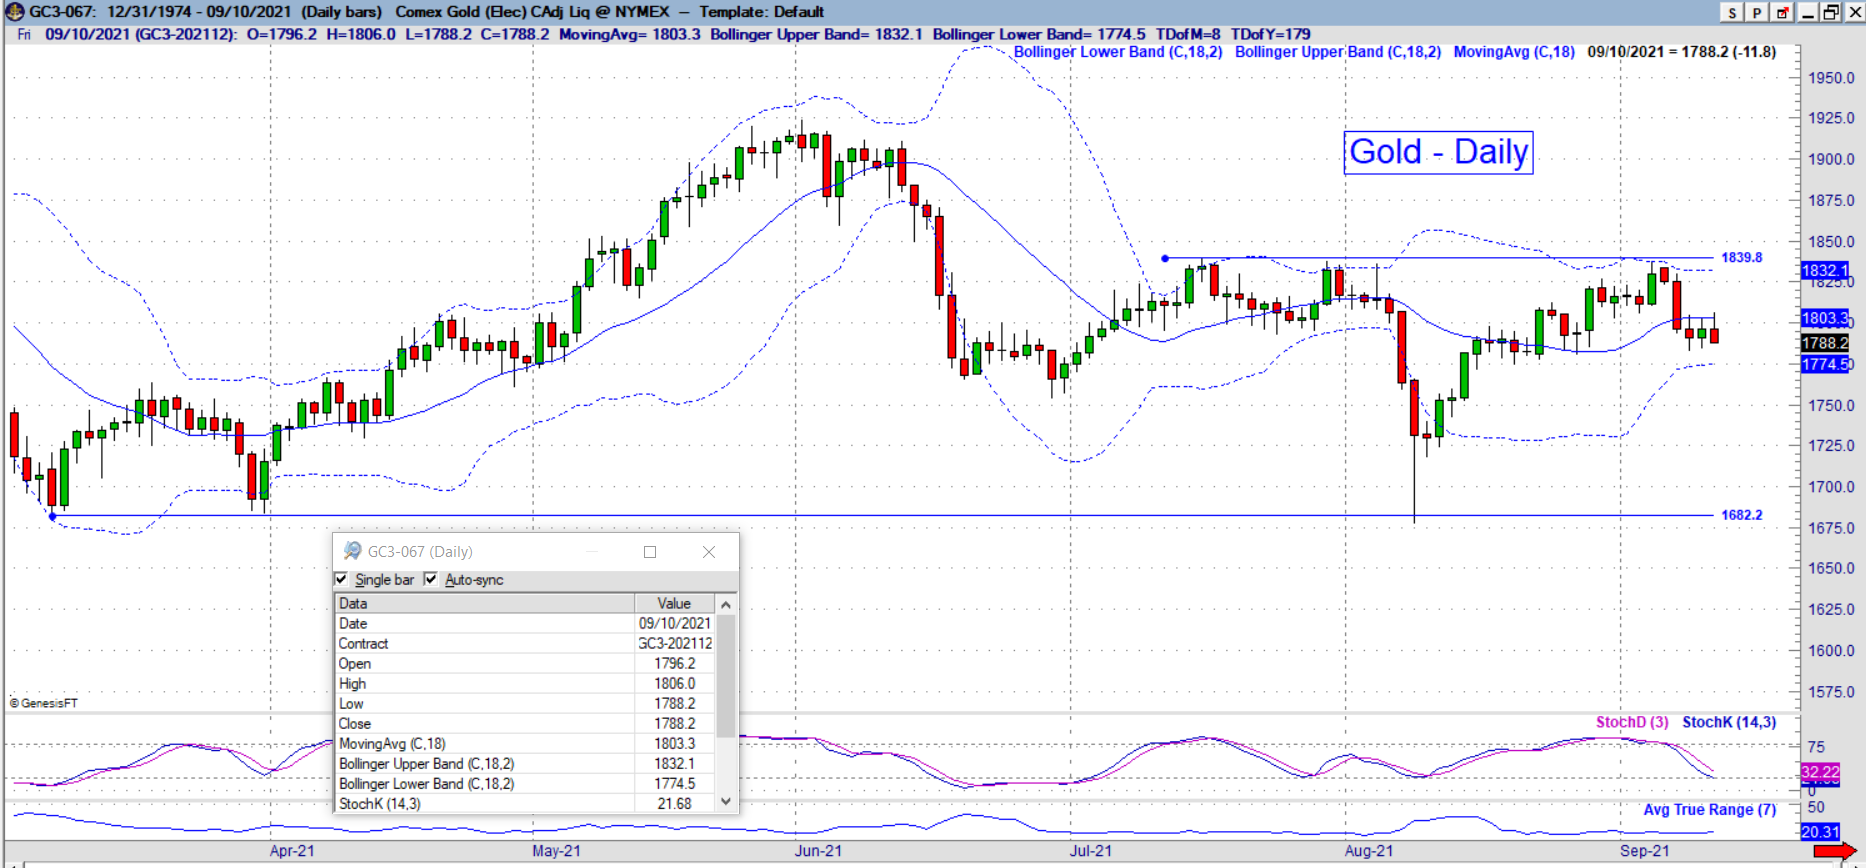This screenshot has width=1866, height=868.
Task: Click the detach window icon with red arrow
Action: click(x=1782, y=12)
